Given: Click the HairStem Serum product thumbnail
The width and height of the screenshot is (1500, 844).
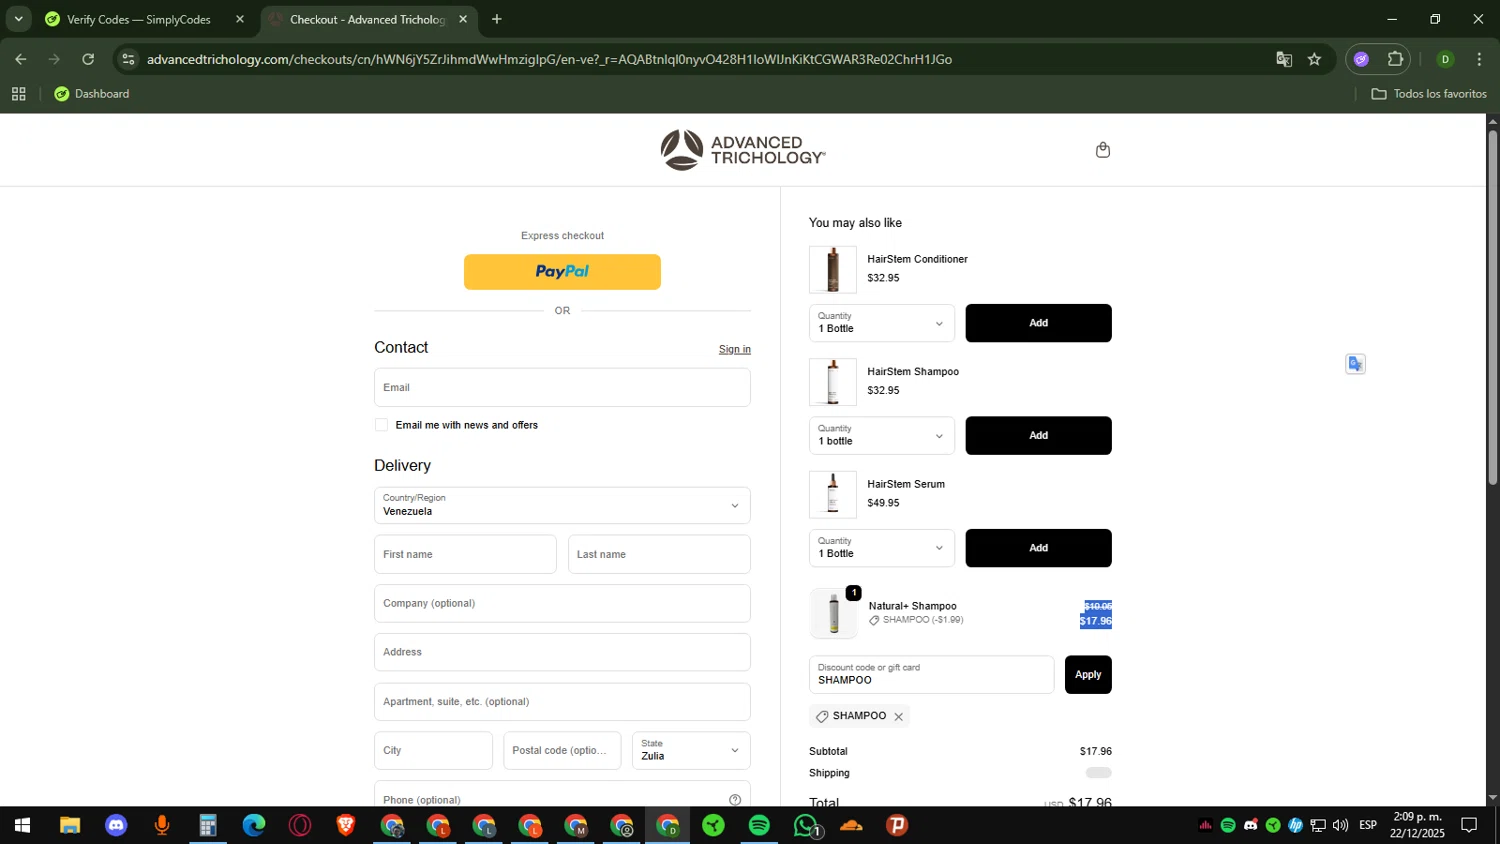Looking at the screenshot, I should pyautogui.click(x=833, y=495).
